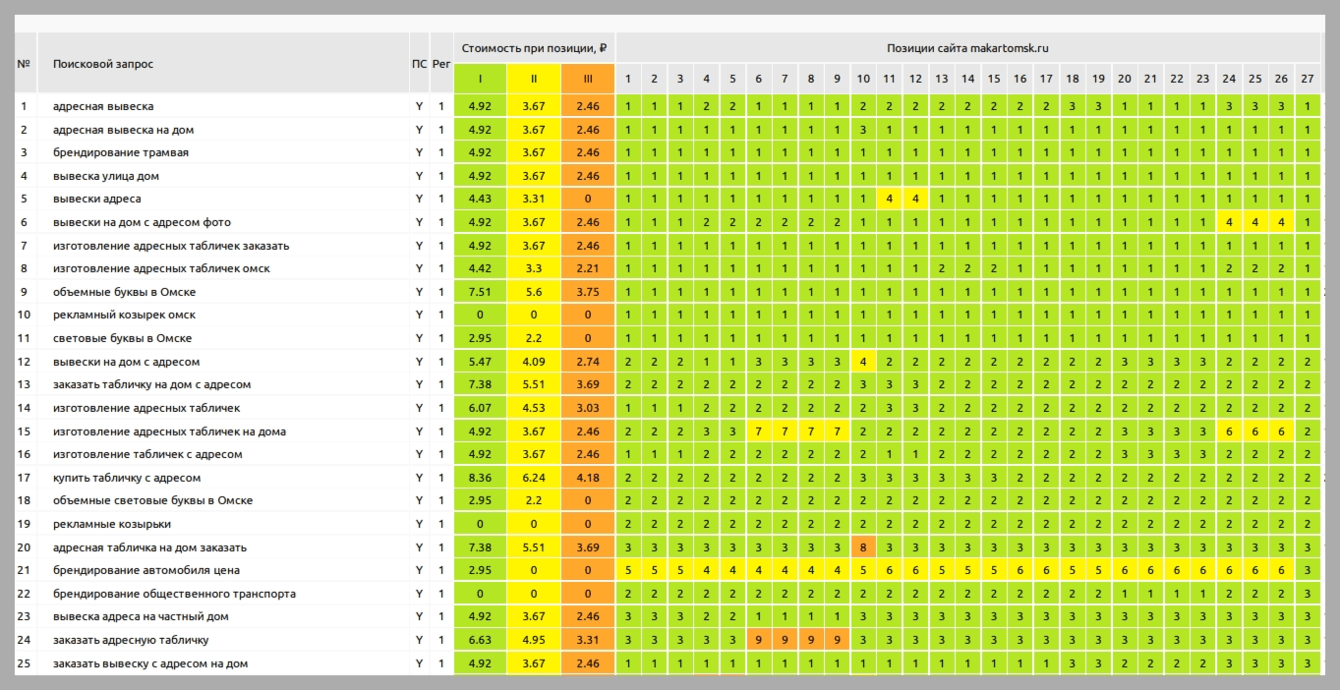Viewport: 1340px width, 690px height.
Task: Click cost '4.43' for 'вывески адреса'
Action: point(480,199)
